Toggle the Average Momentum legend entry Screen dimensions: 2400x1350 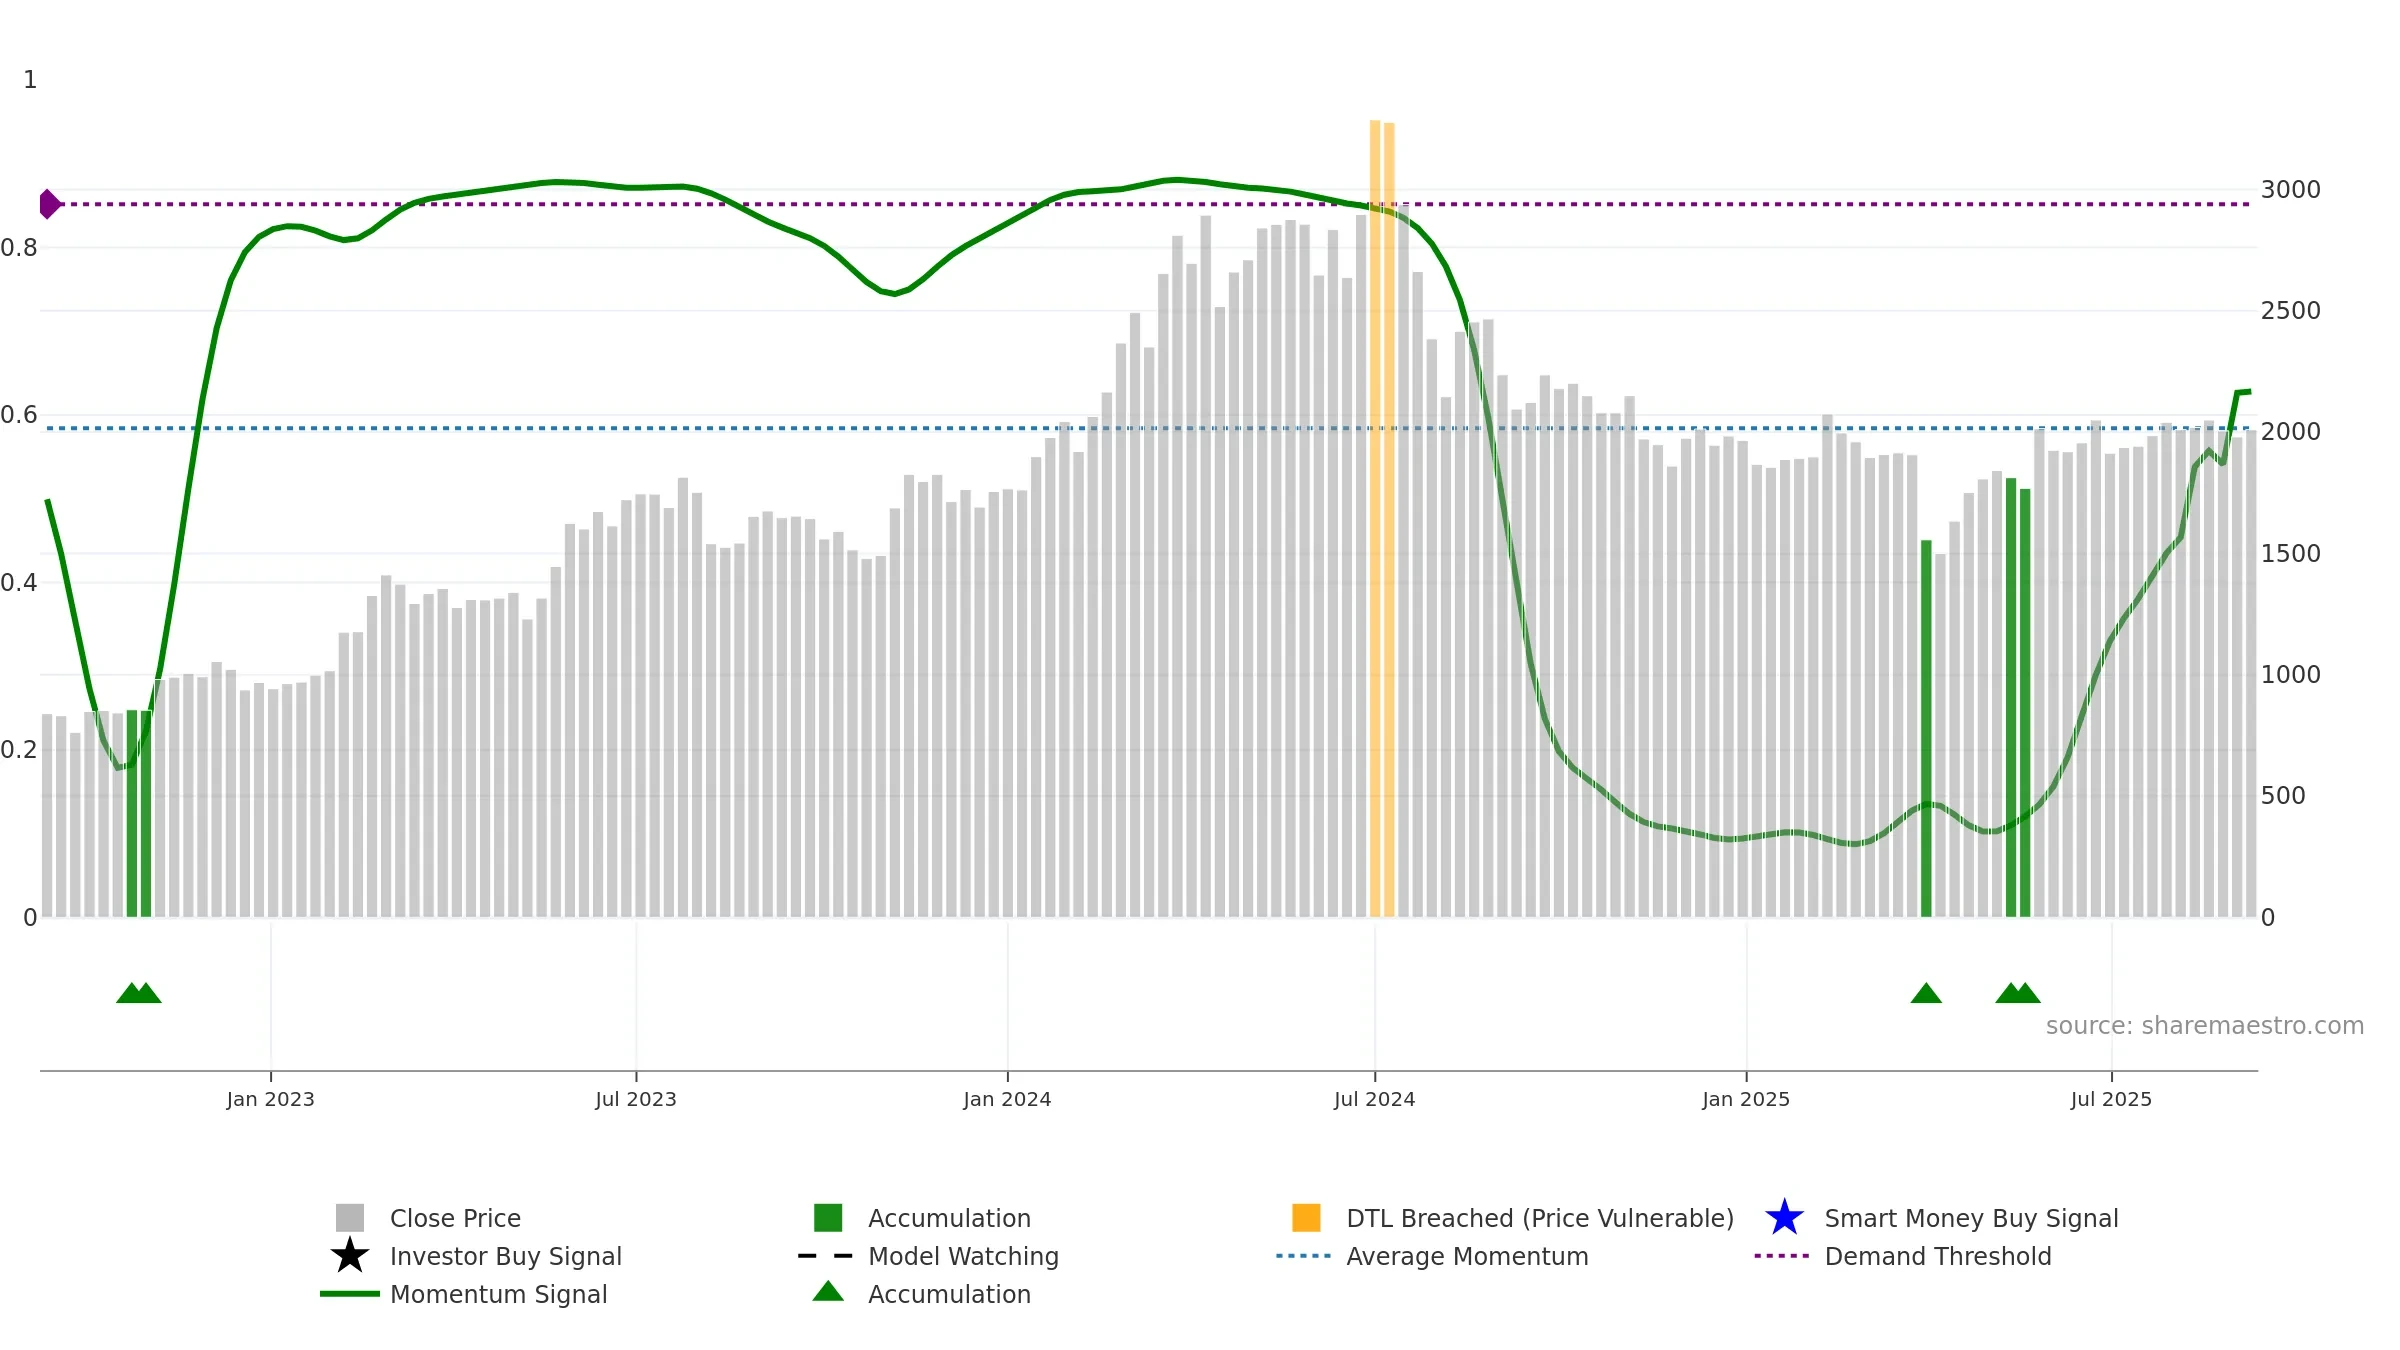tap(1466, 1256)
